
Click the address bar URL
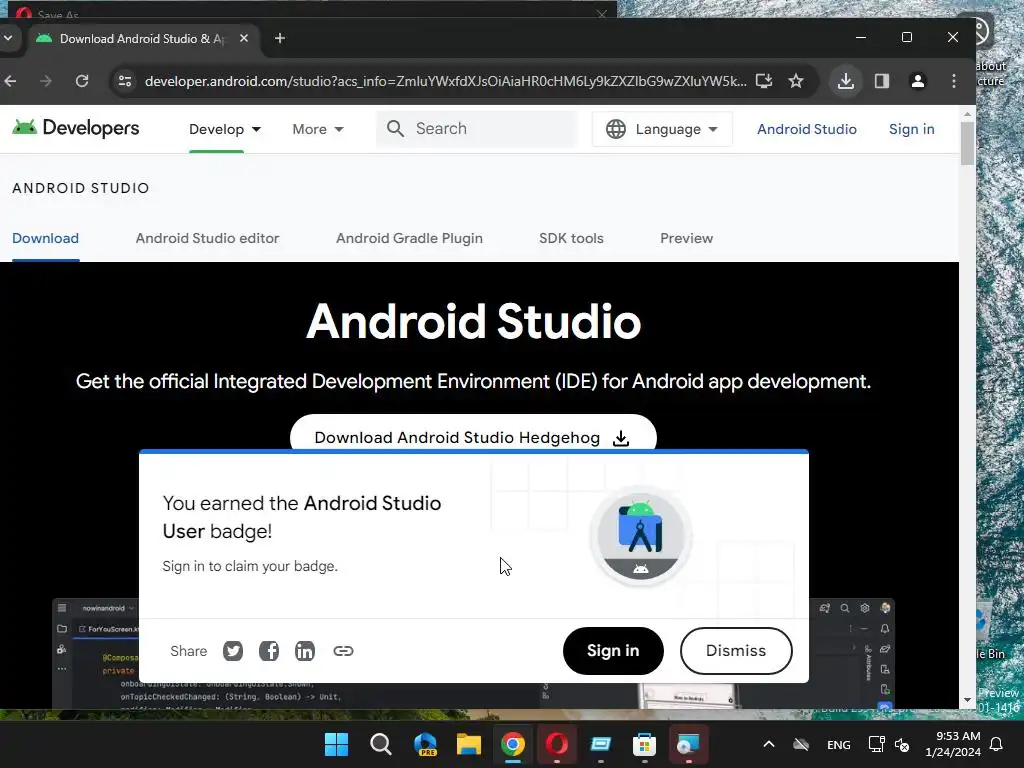coord(445,81)
